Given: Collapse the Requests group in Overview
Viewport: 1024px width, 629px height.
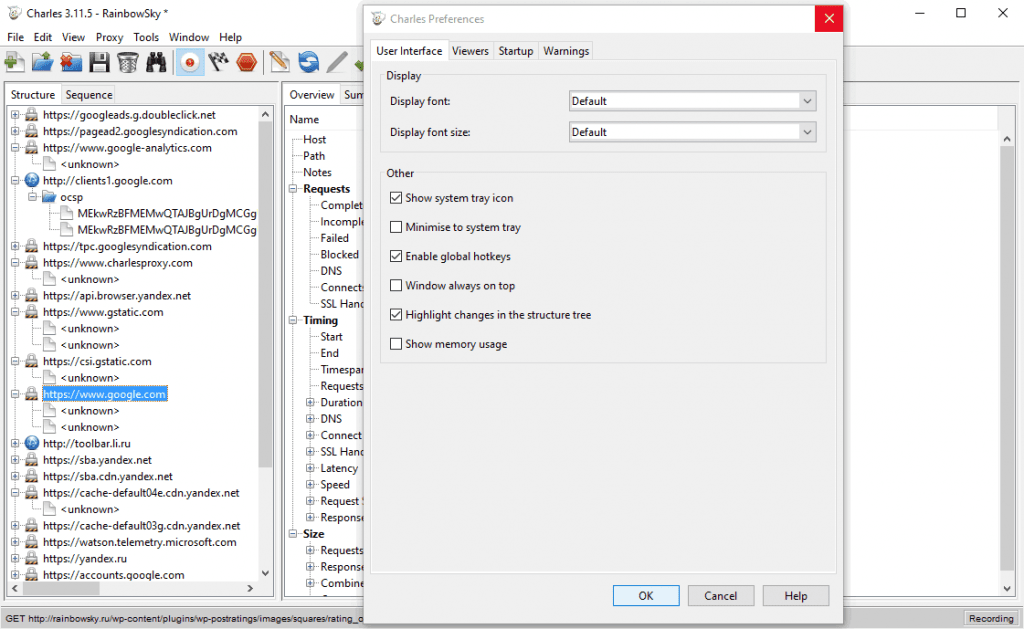Looking at the screenshot, I should click(294, 189).
